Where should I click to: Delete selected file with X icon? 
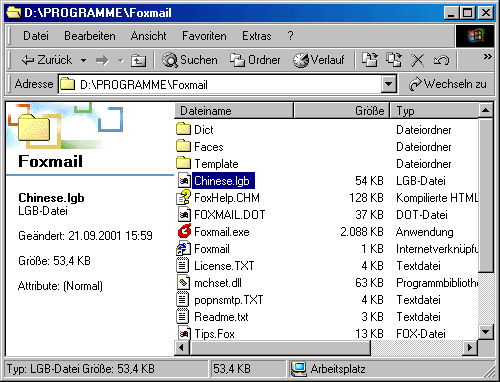(x=417, y=60)
